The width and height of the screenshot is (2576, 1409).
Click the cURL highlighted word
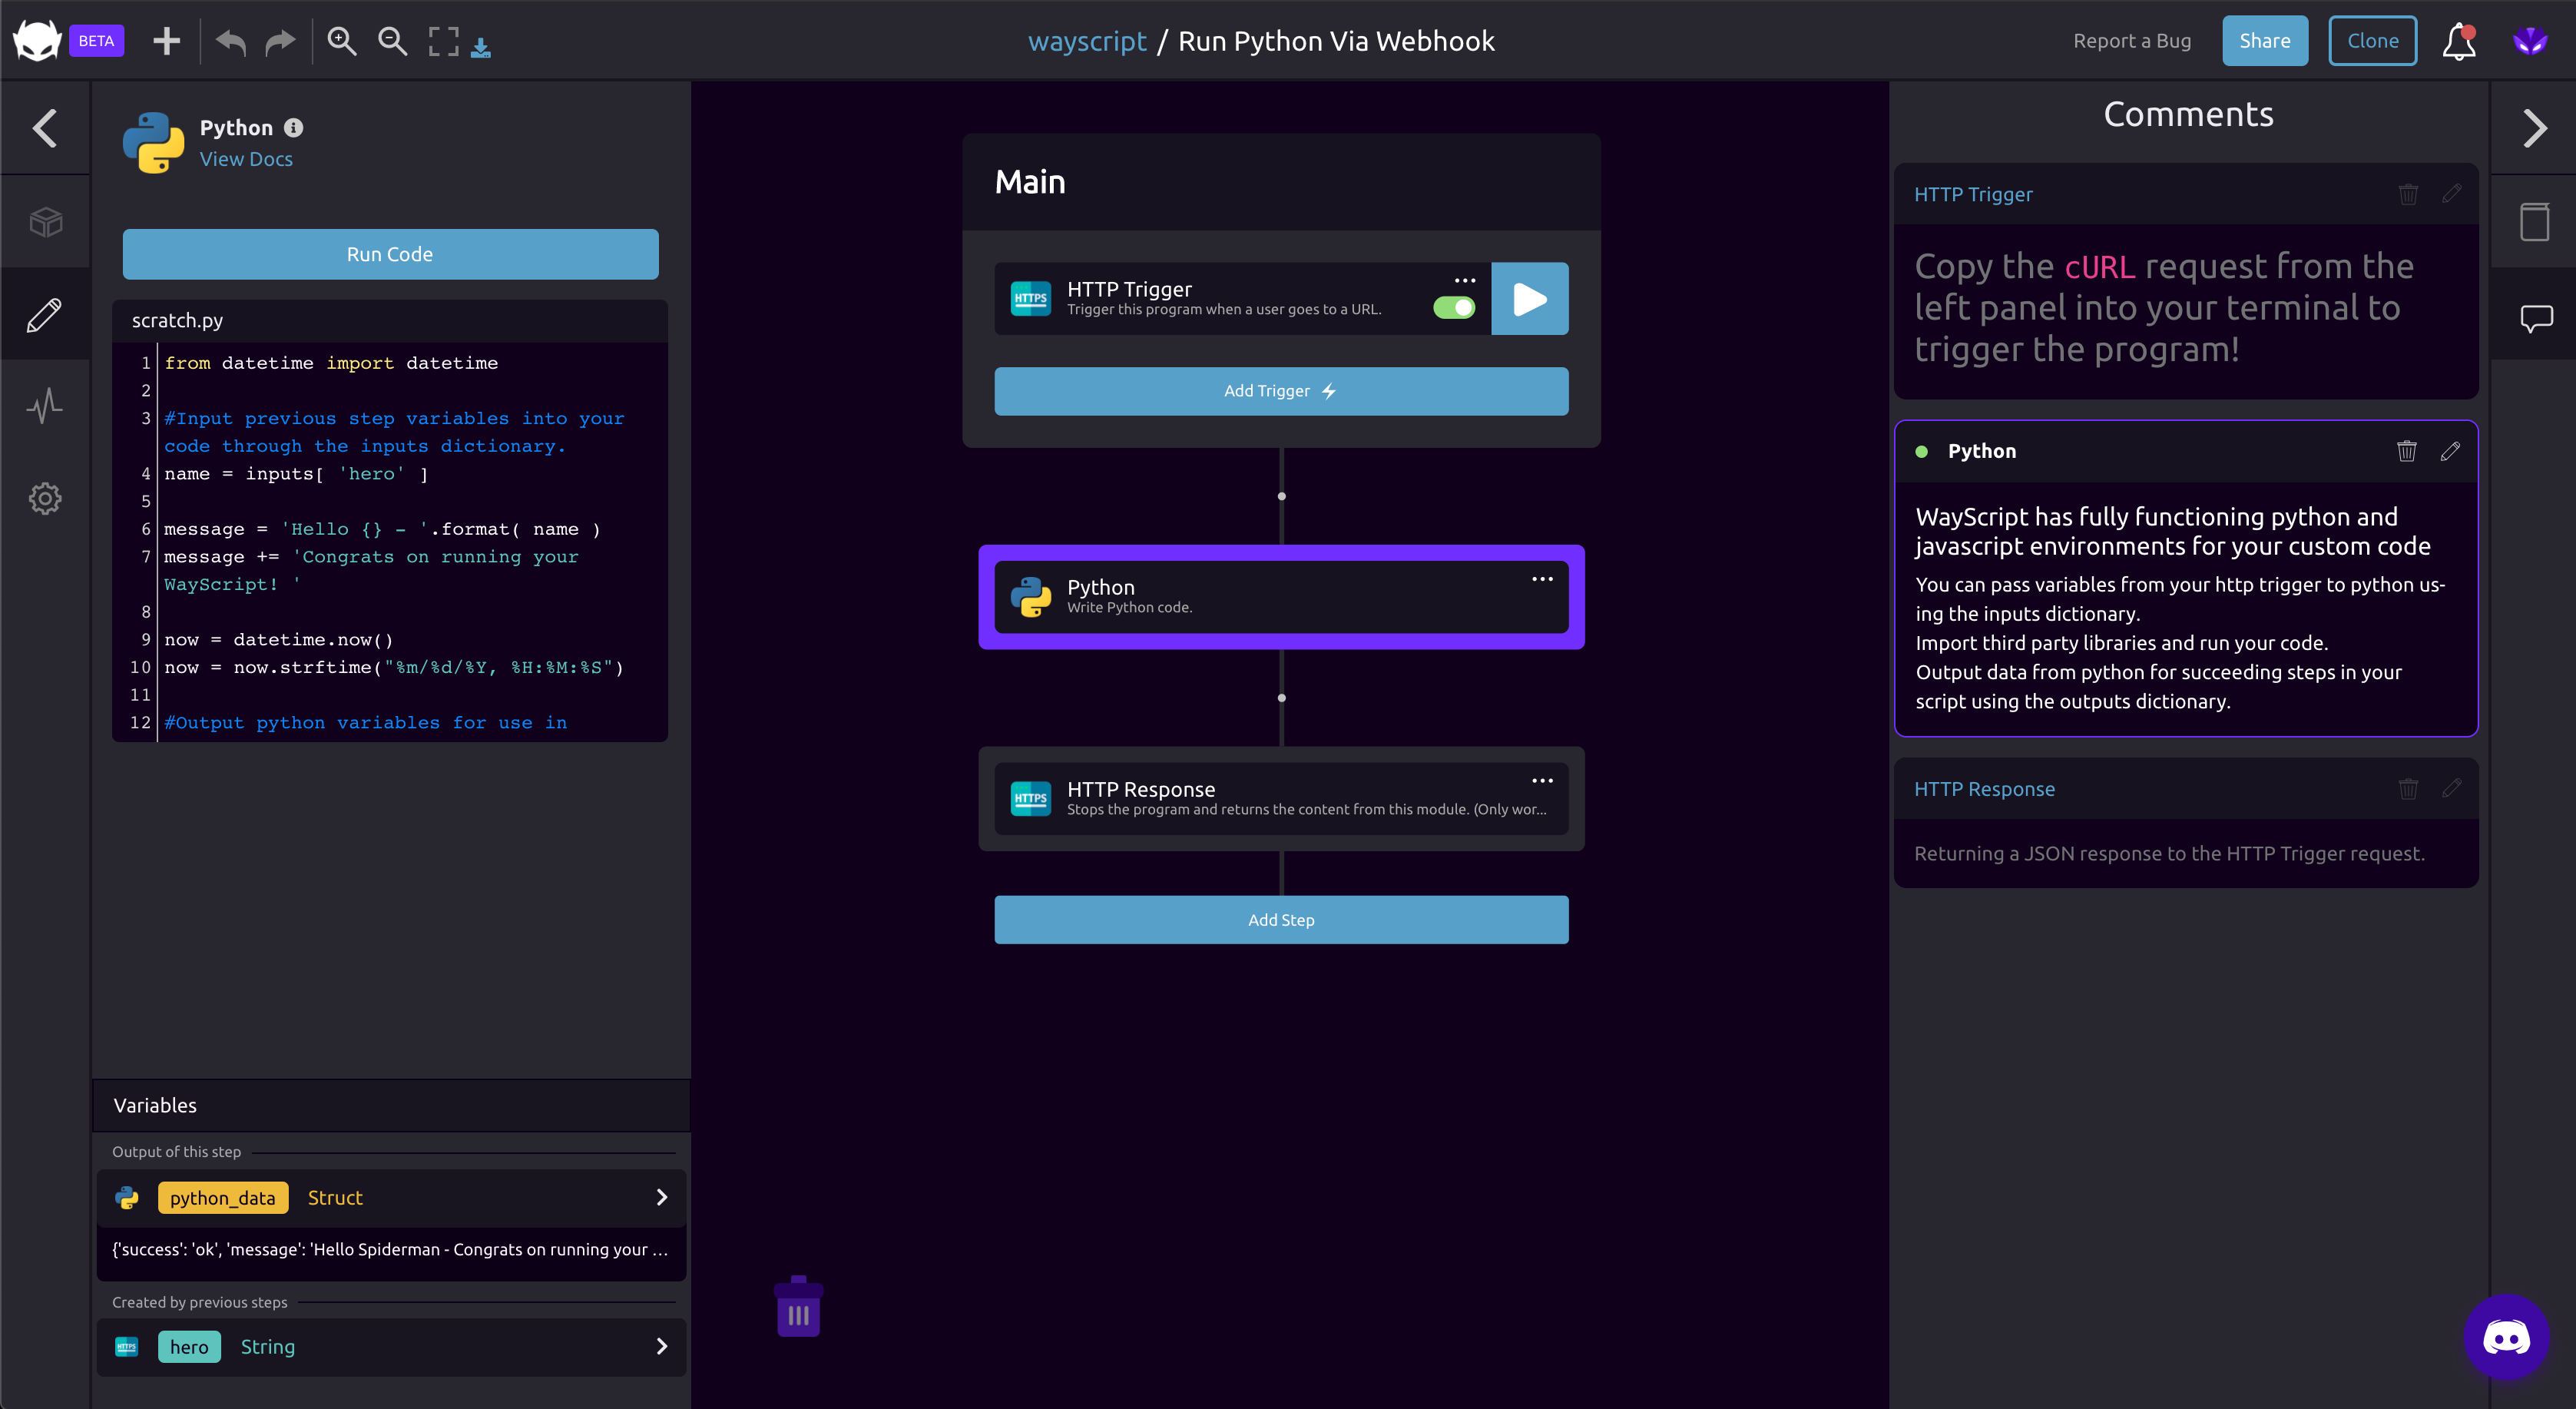tap(2100, 267)
